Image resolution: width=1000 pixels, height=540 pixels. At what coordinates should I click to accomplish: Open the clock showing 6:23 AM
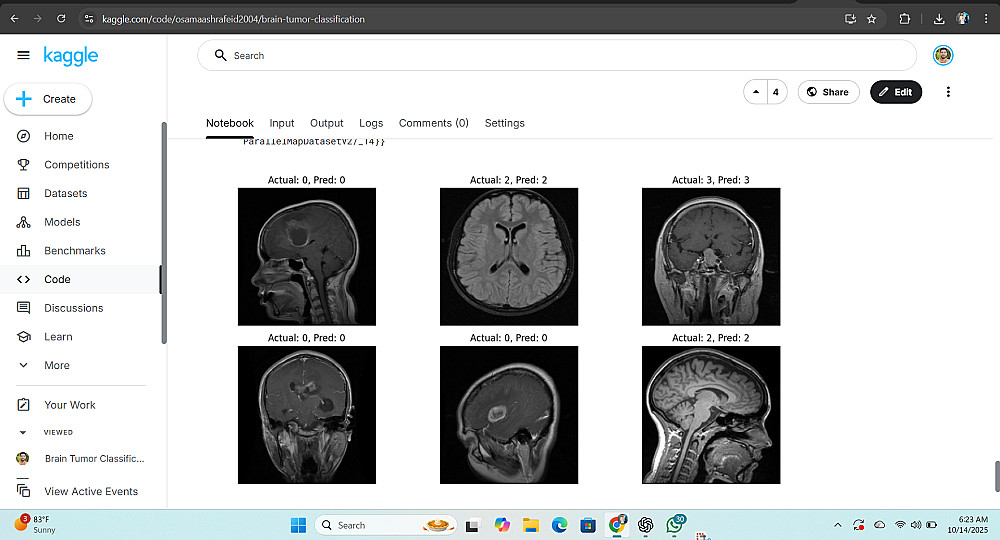tap(967, 525)
